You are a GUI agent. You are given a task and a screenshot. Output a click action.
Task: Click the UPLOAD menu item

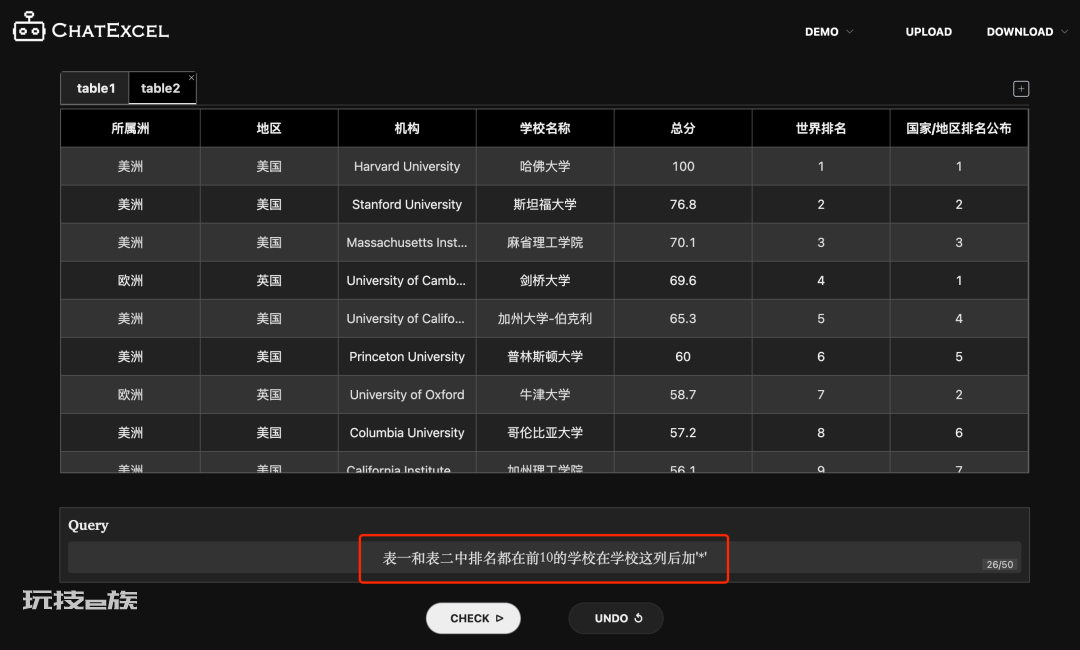coord(928,32)
